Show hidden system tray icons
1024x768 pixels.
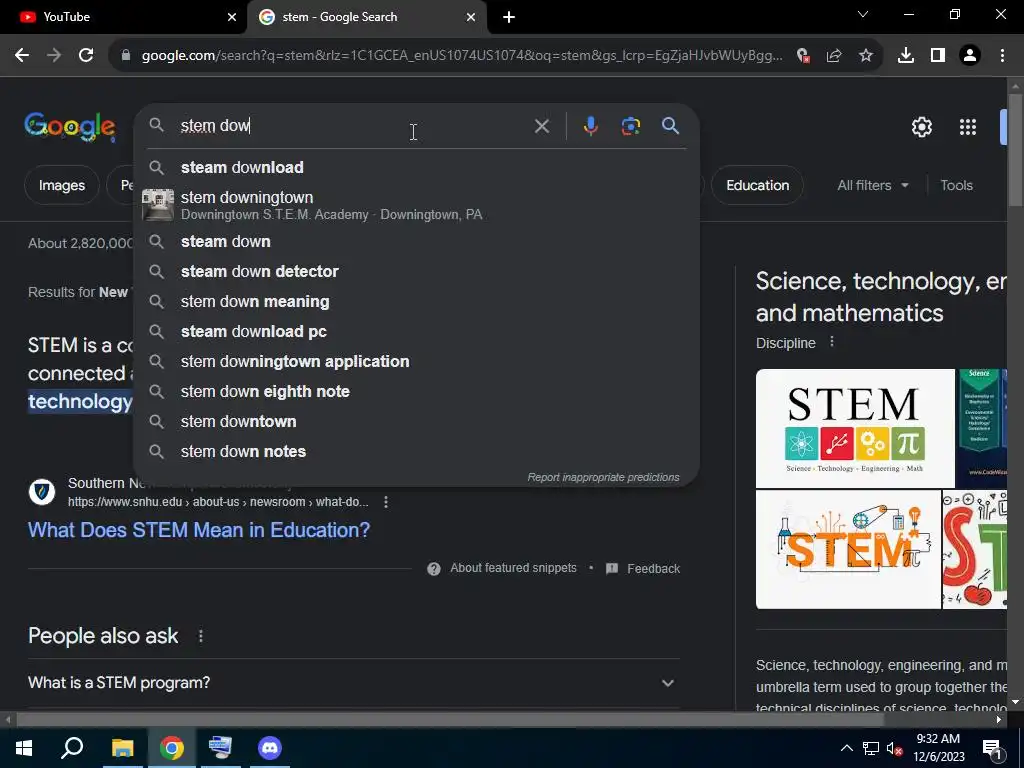(846, 748)
